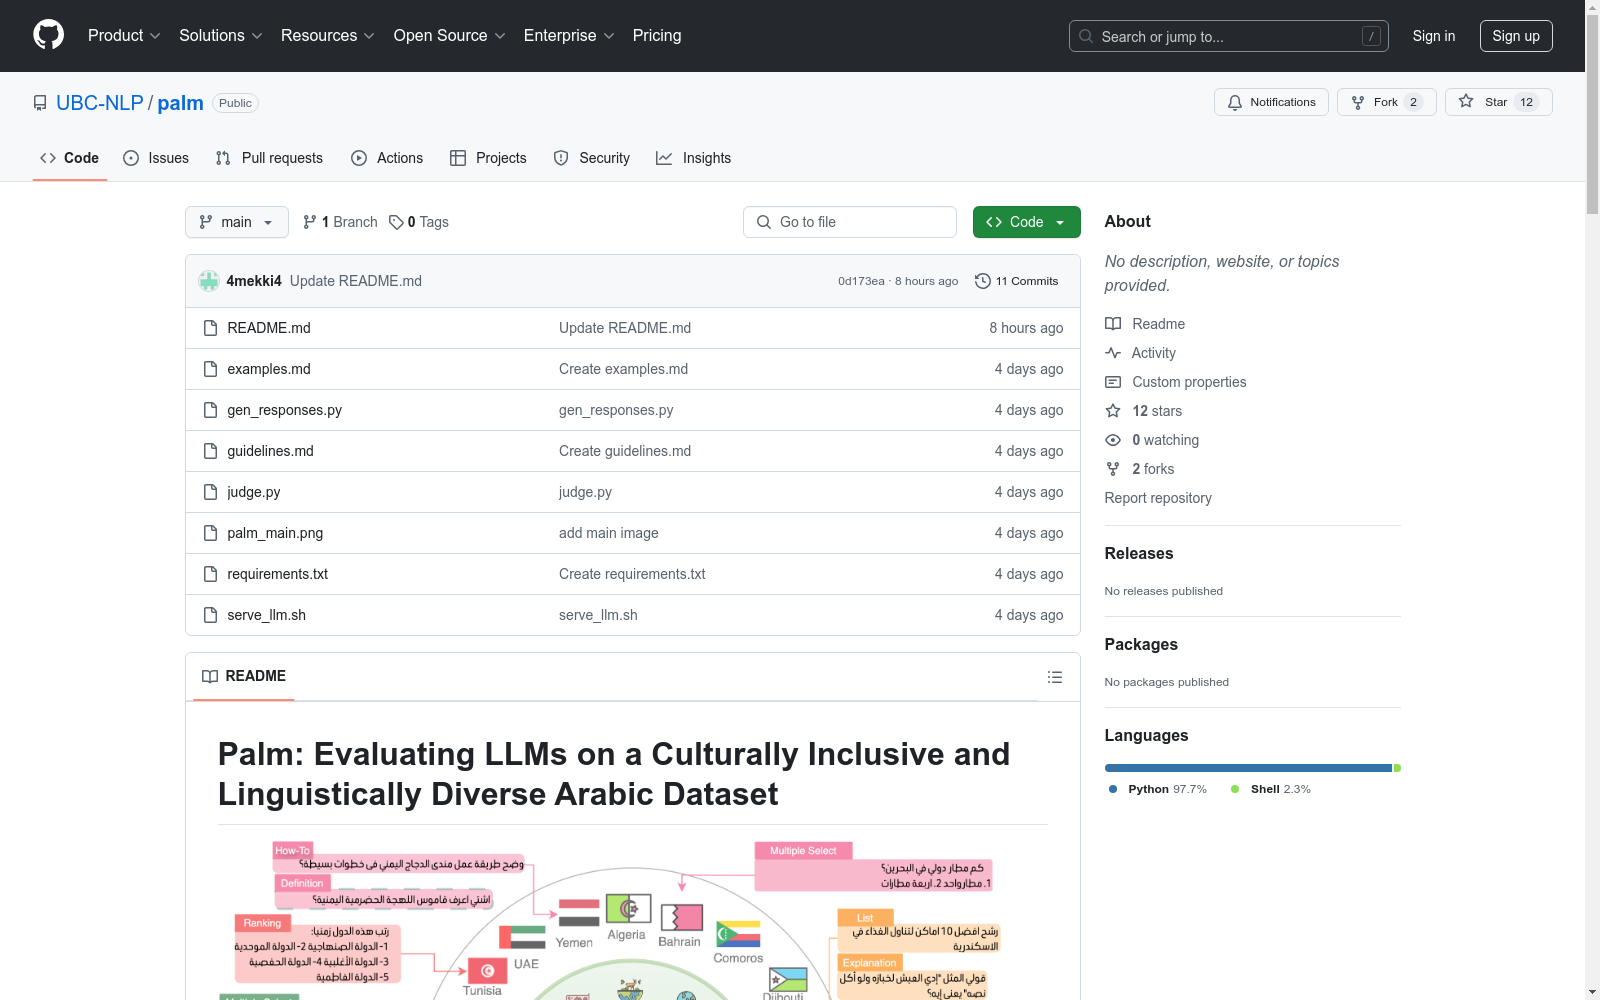The image size is (1600, 1000).
Task: Click the Custom properties note icon
Action: [1113, 382]
